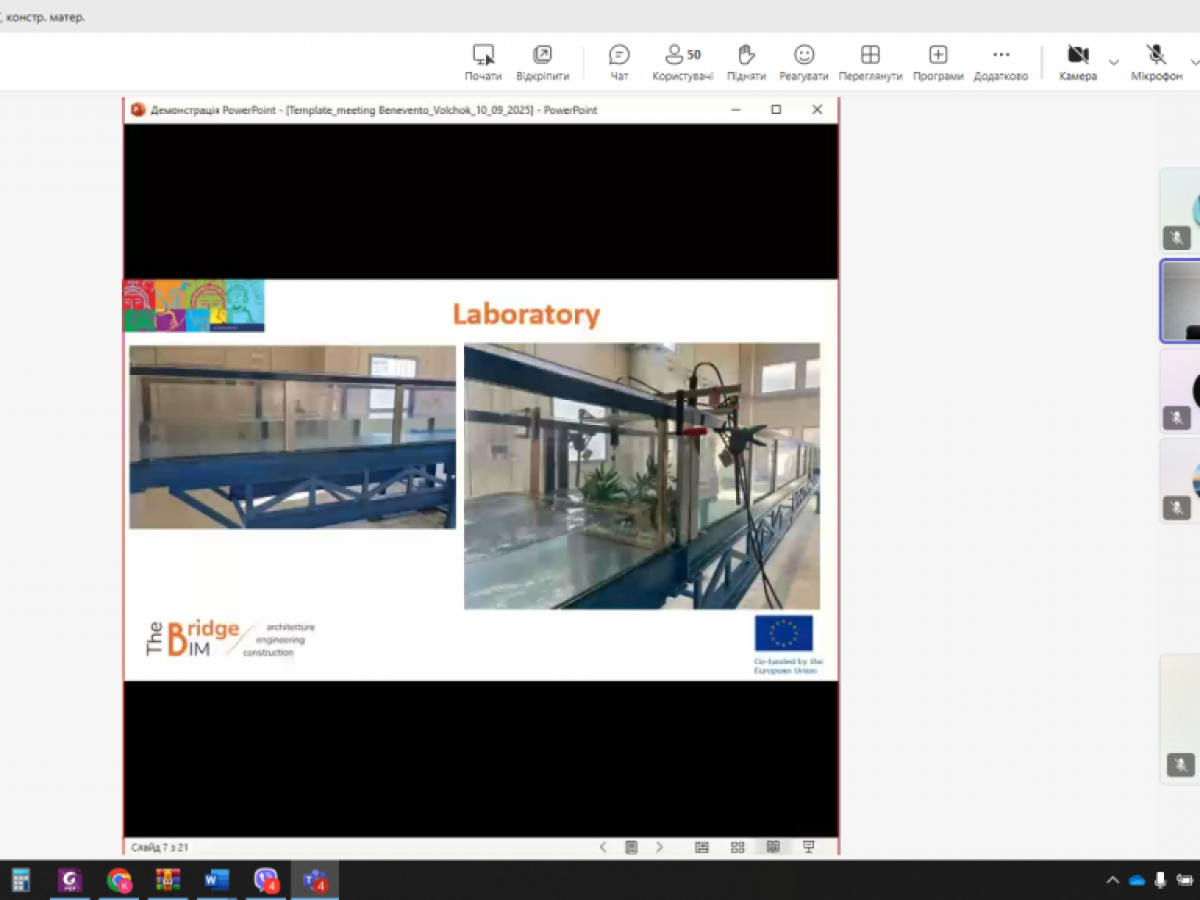
Task: Raise hand in the meeting
Action: point(746,62)
